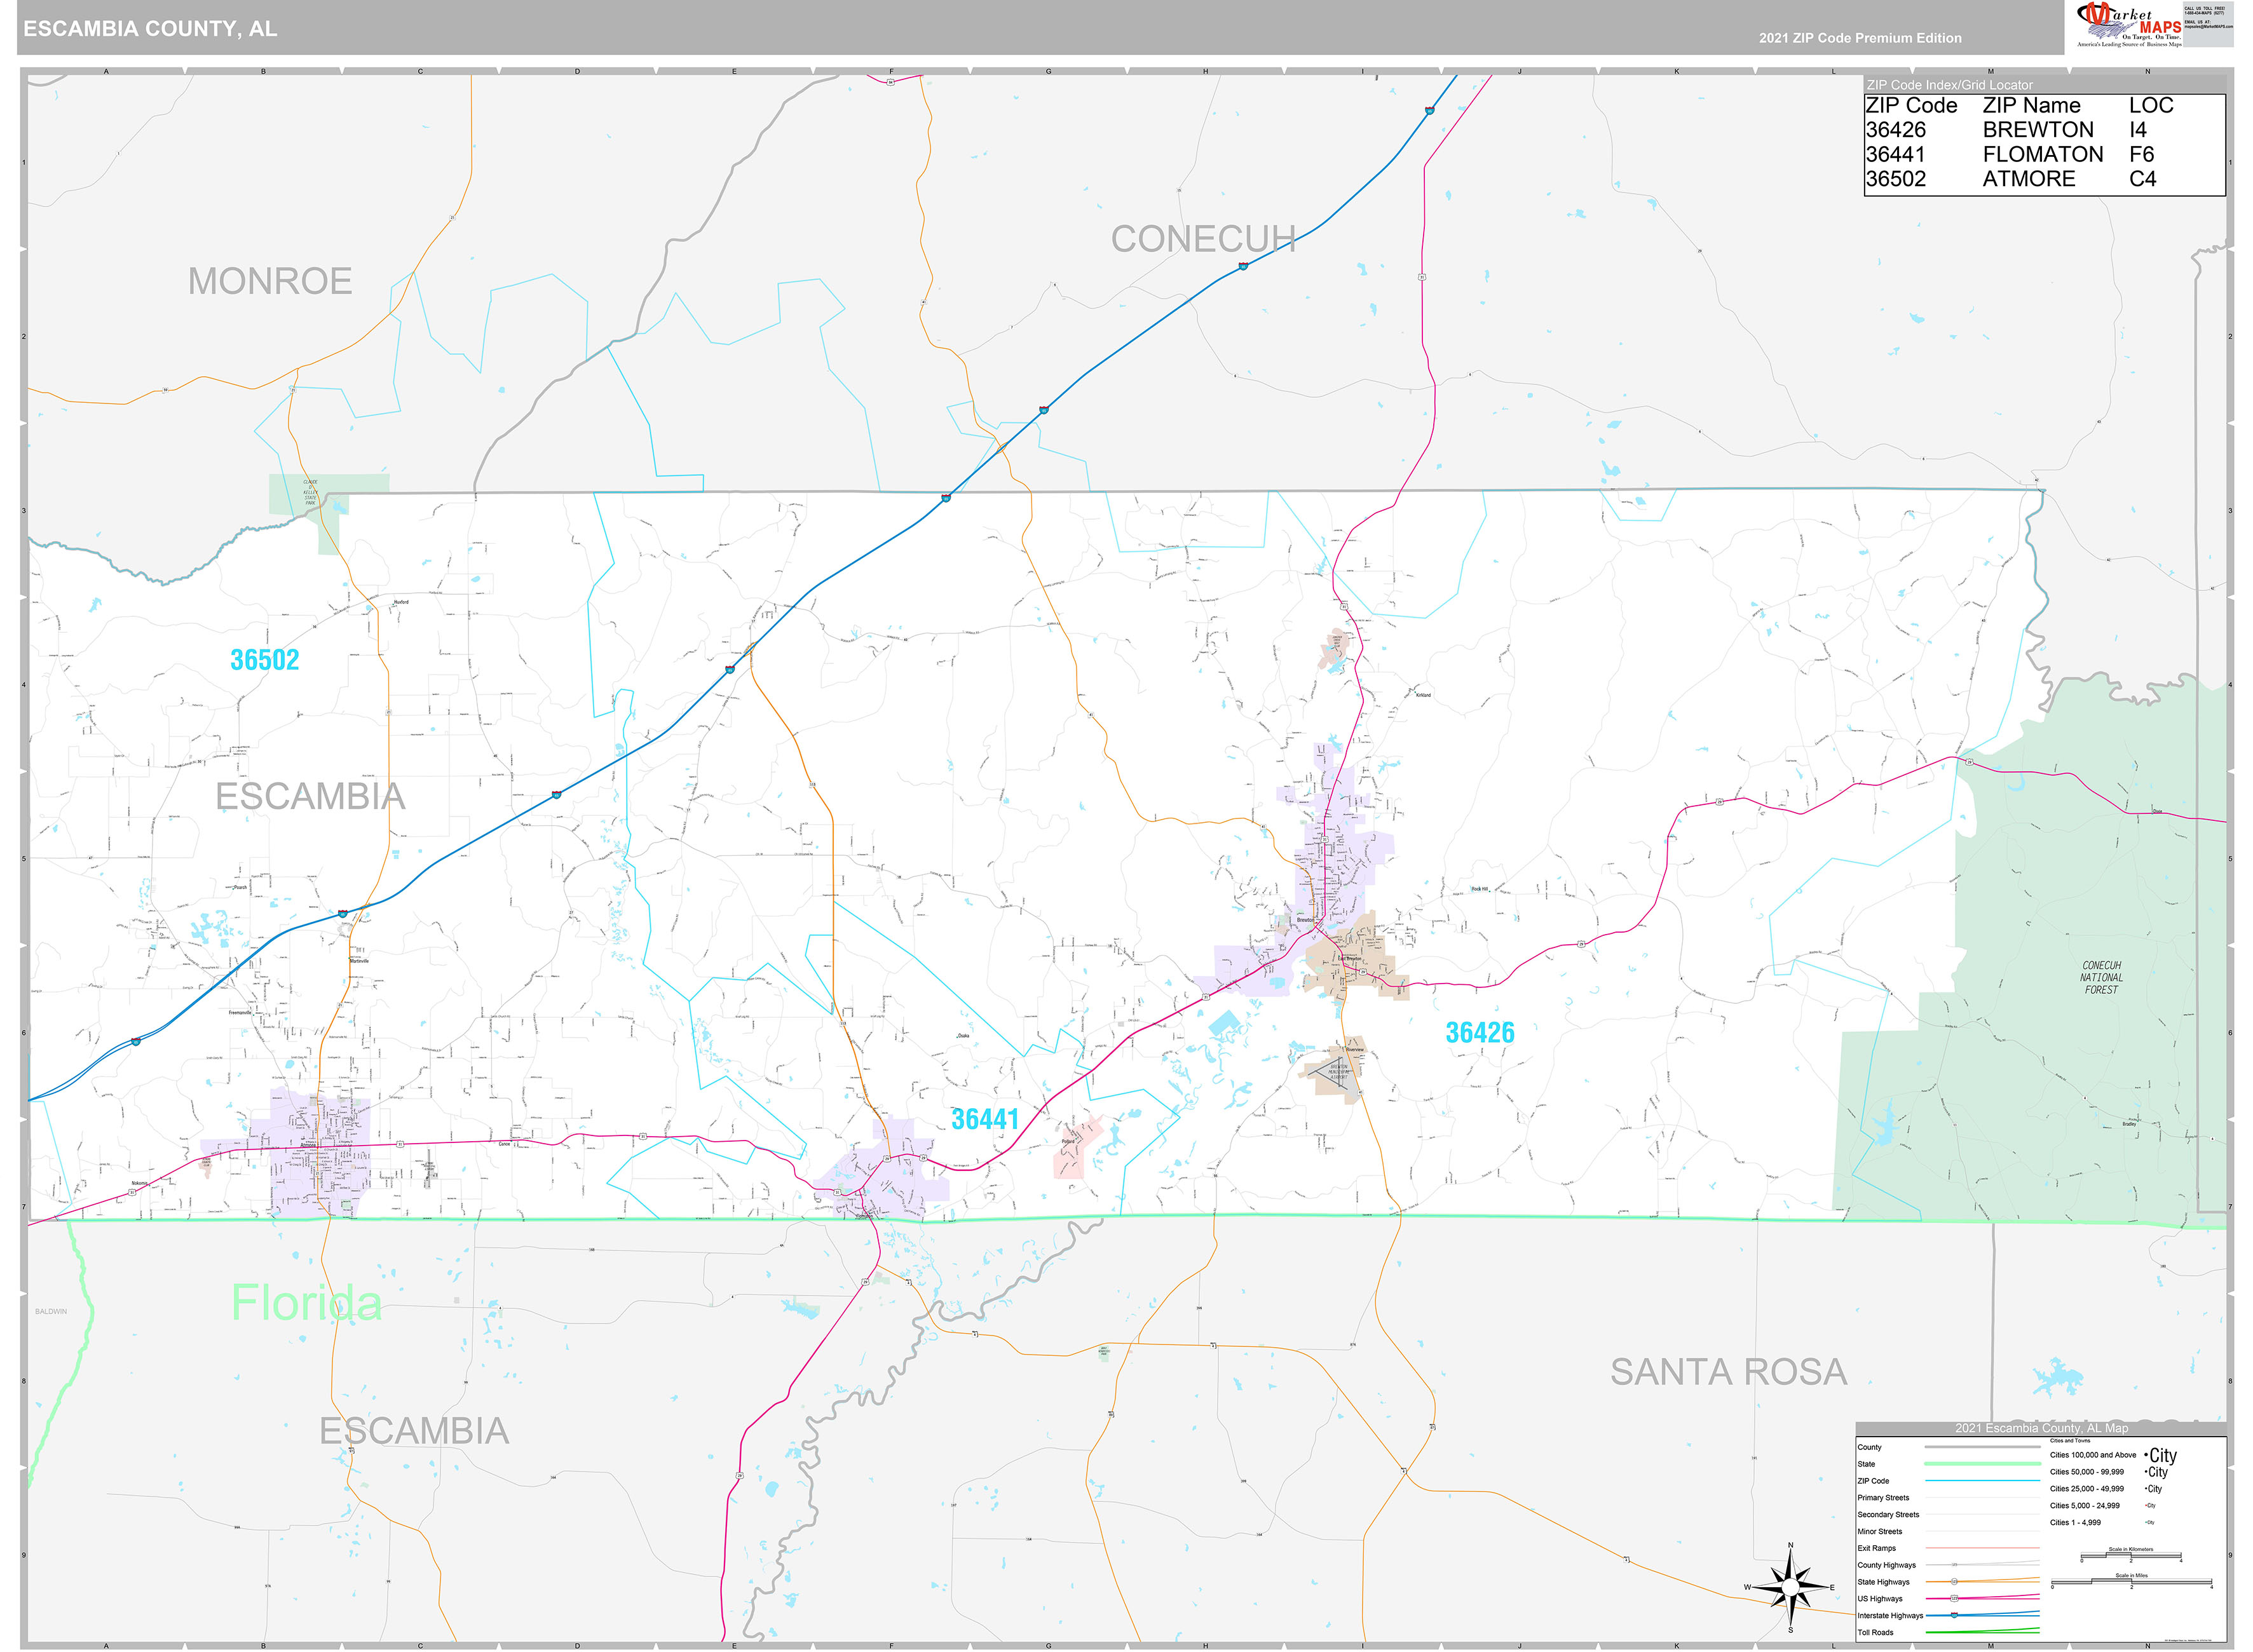
Task: Click 'Primary Streets' in the legend
Action: click(x=1883, y=1498)
